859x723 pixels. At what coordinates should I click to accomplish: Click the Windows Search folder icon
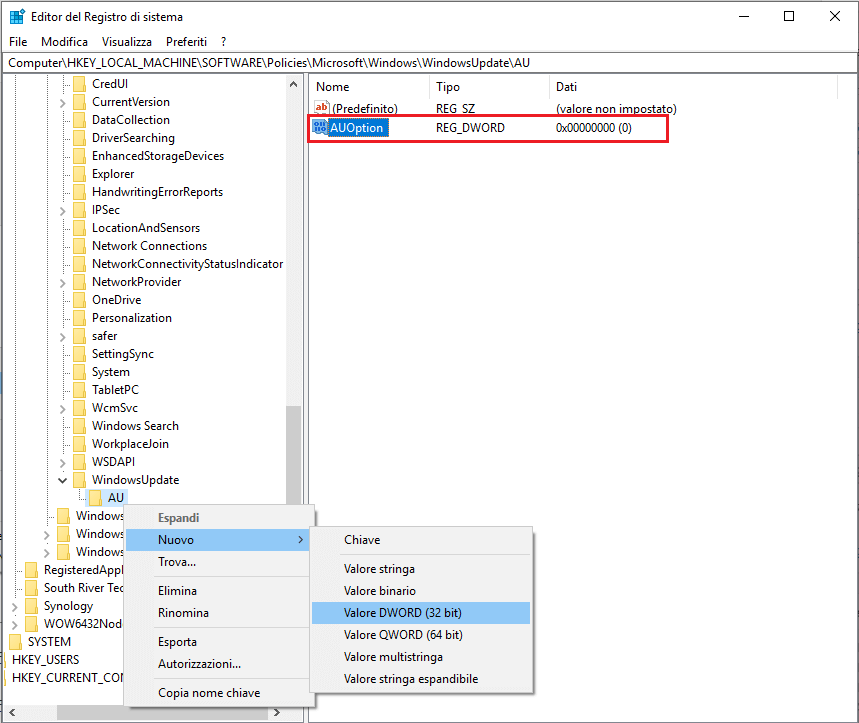79,426
